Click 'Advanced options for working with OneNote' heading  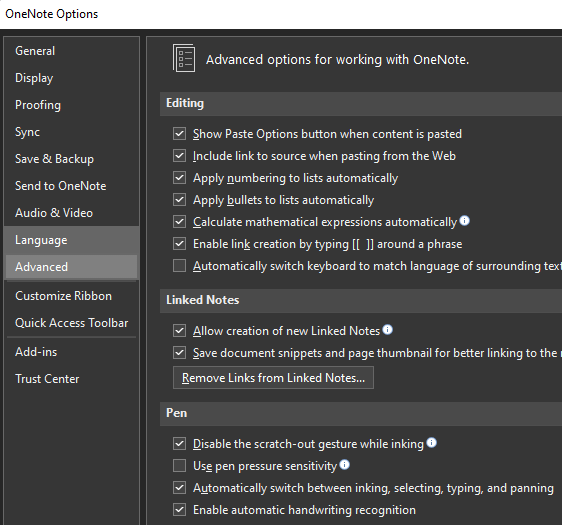point(337,59)
